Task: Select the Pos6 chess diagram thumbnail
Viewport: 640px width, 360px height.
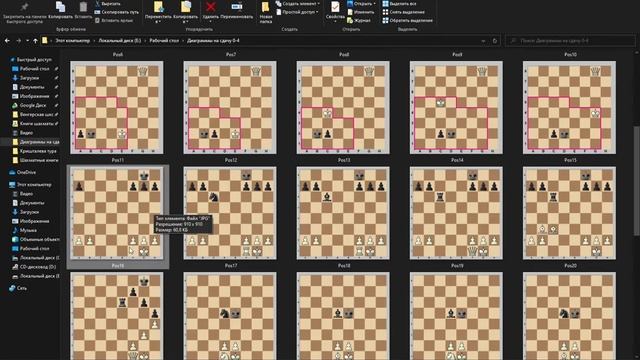Action: (117, 107)
